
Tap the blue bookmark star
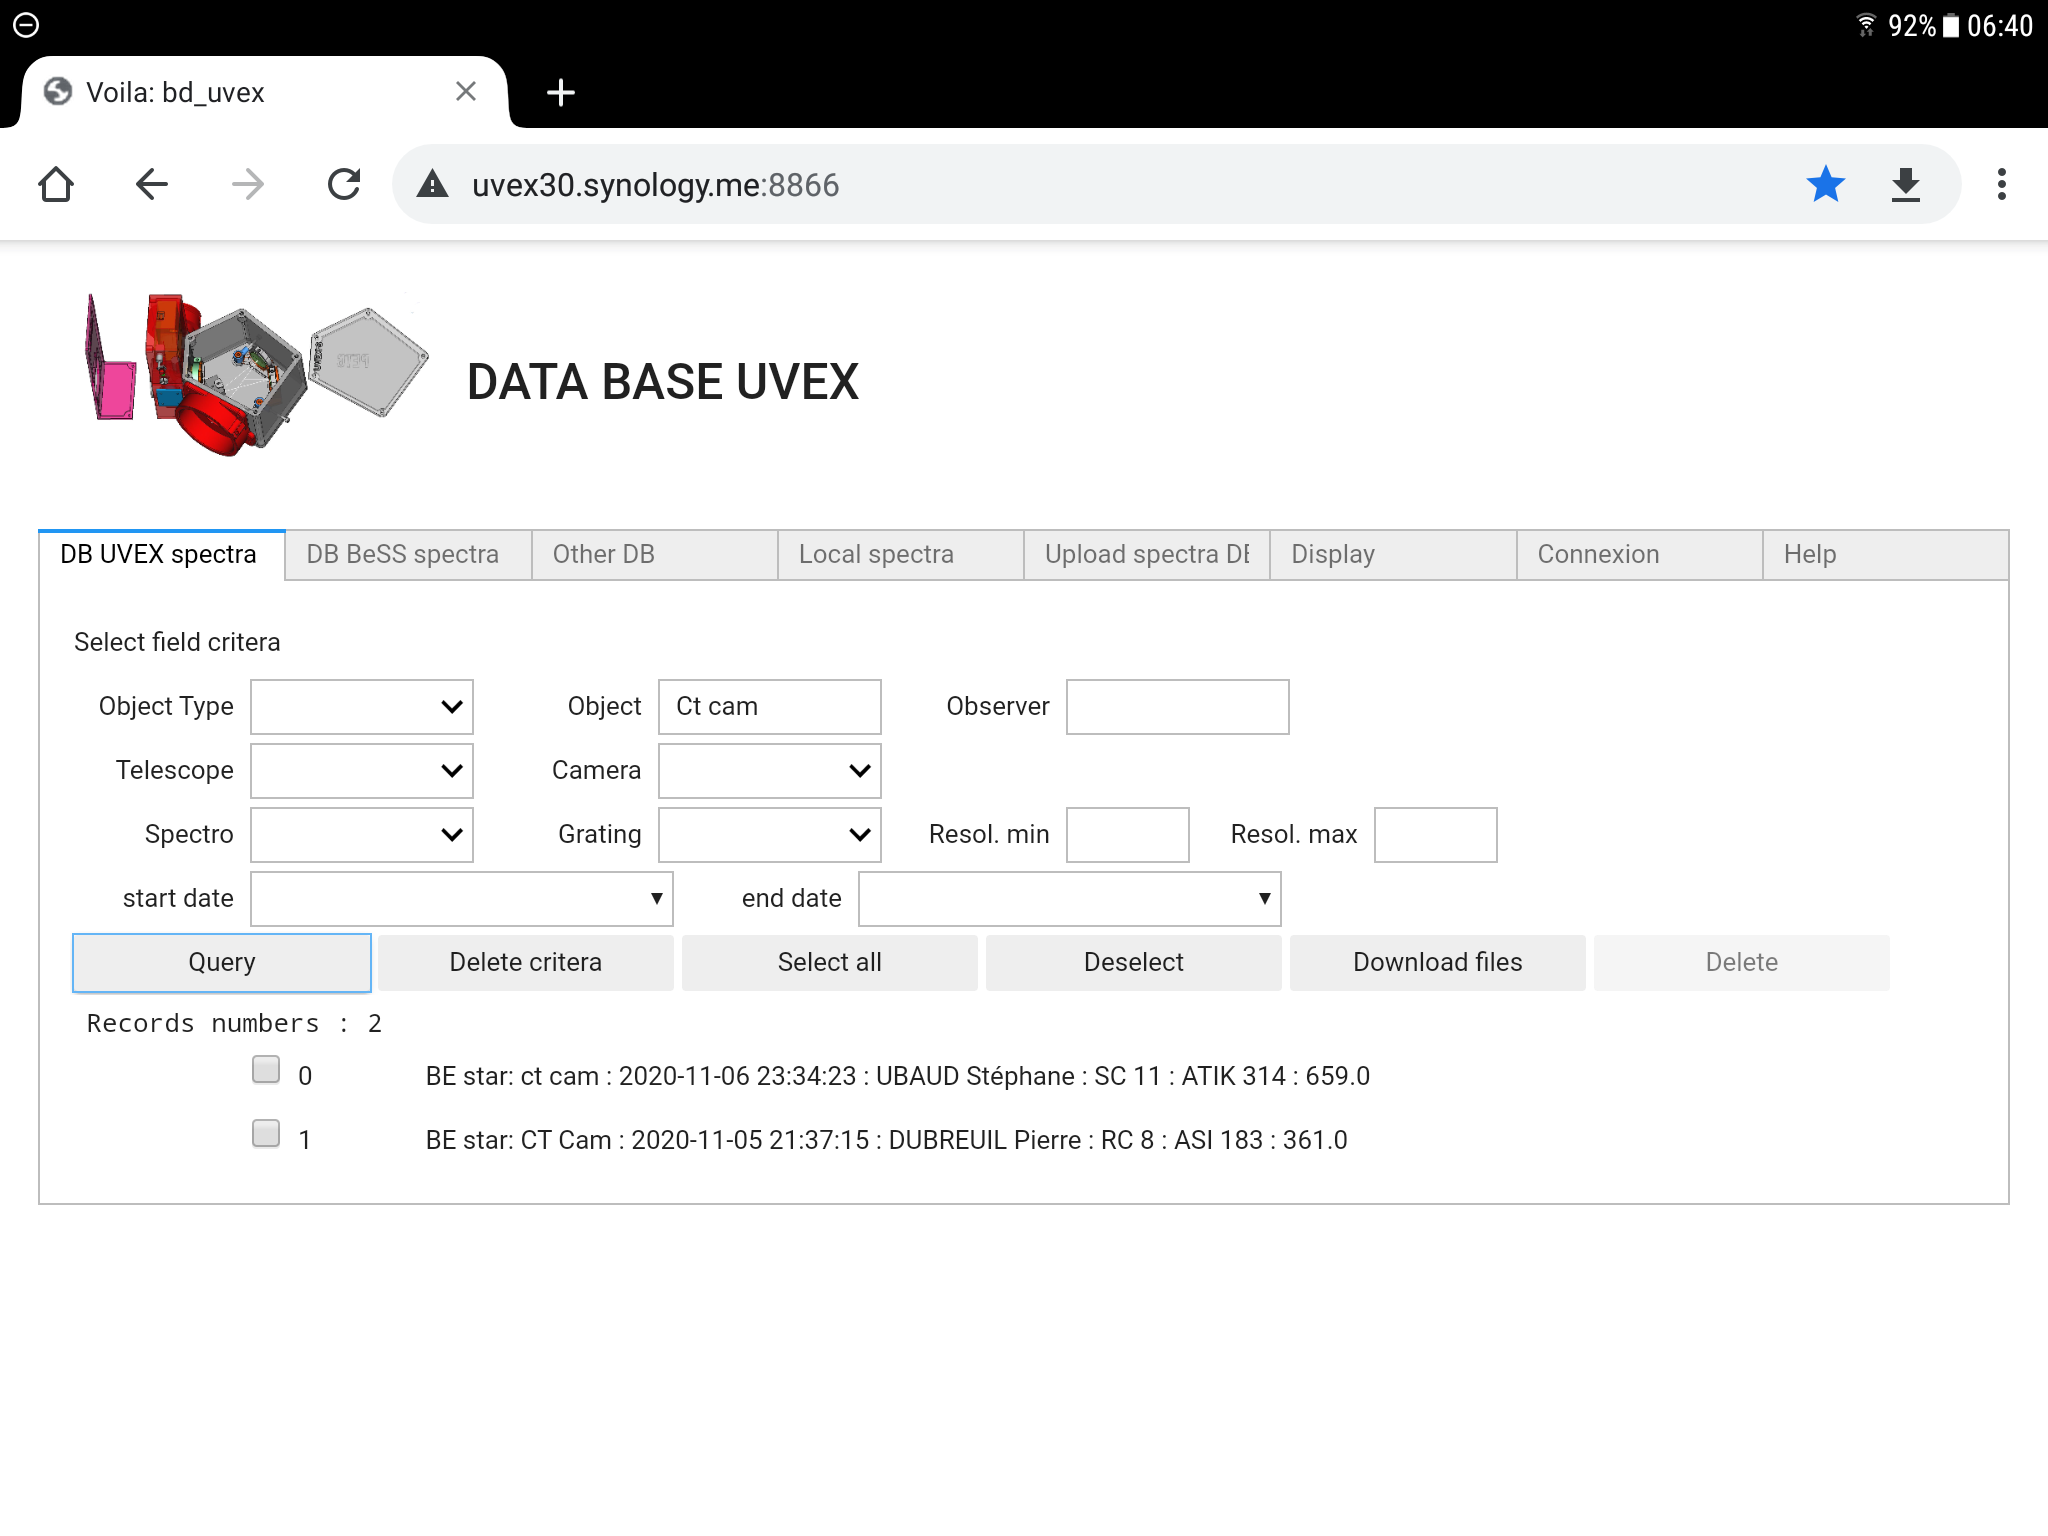click(x=1825, y=184)
